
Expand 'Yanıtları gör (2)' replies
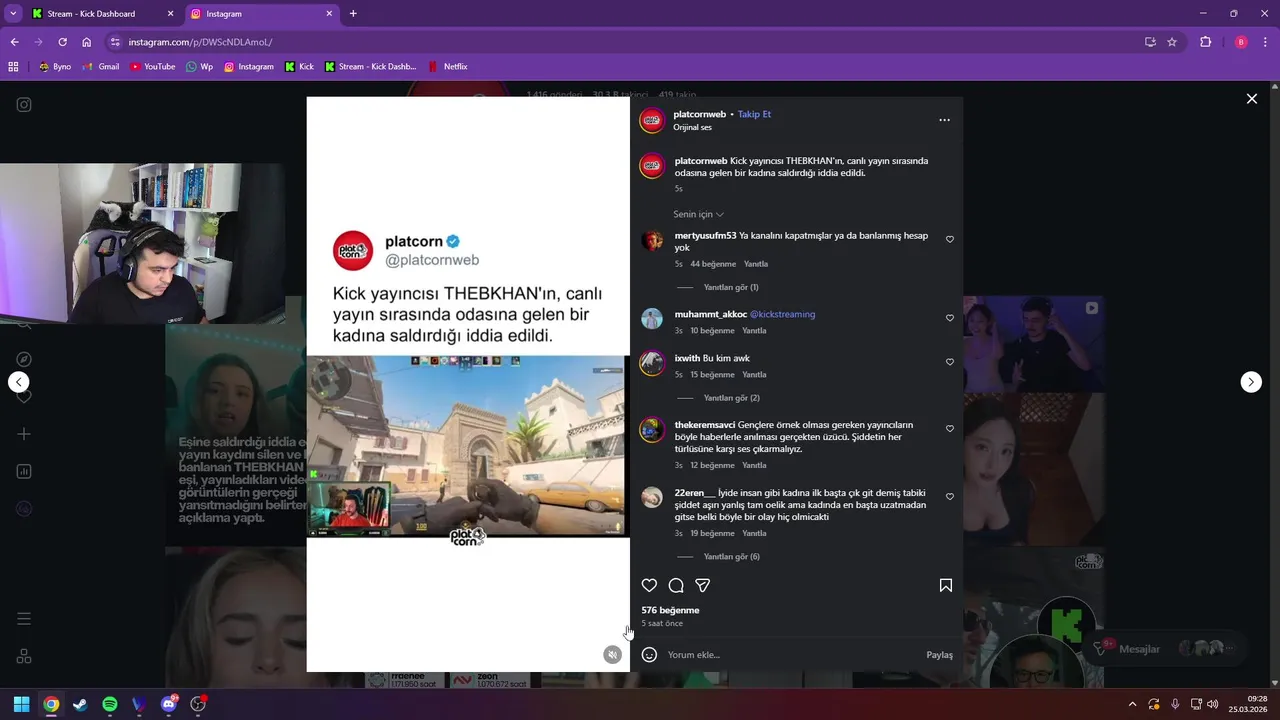[x=731, y=398]
